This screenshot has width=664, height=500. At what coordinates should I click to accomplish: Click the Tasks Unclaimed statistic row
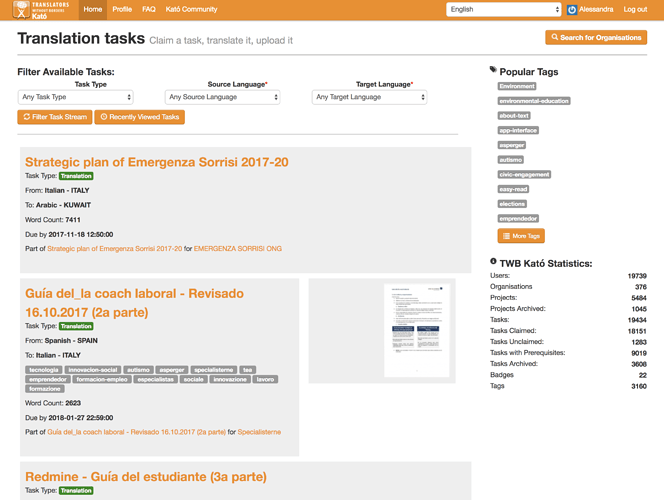(x=568, y=342)
